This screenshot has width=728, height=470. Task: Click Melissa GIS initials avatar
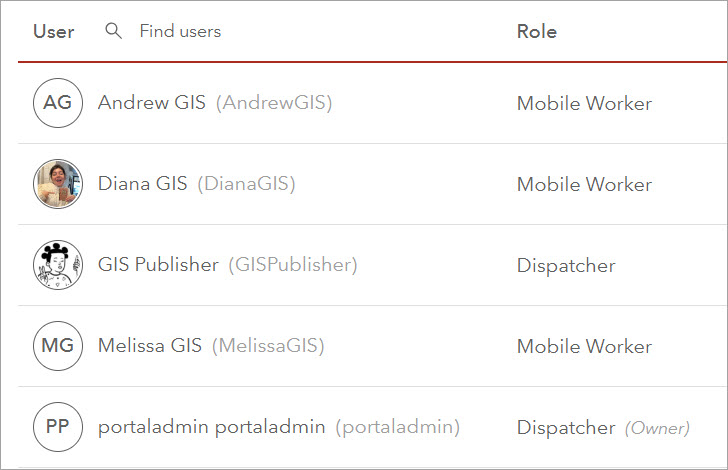pos(58,346)
